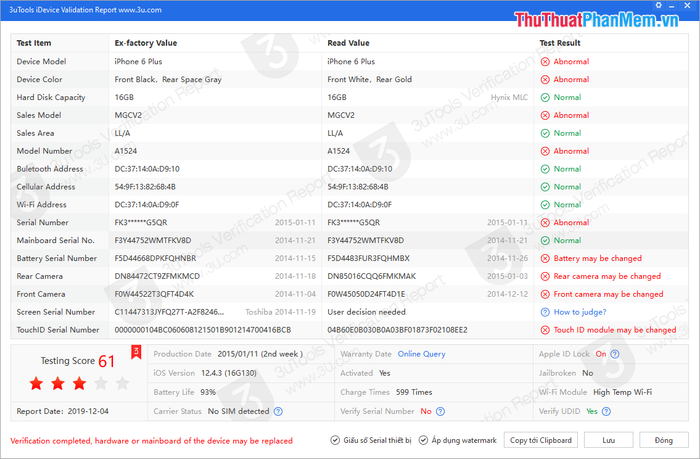This screenshot has width=700, height=459.
Task: Click the error icon beside Touch ID module may be changed
Action: (x=545, y=330)
